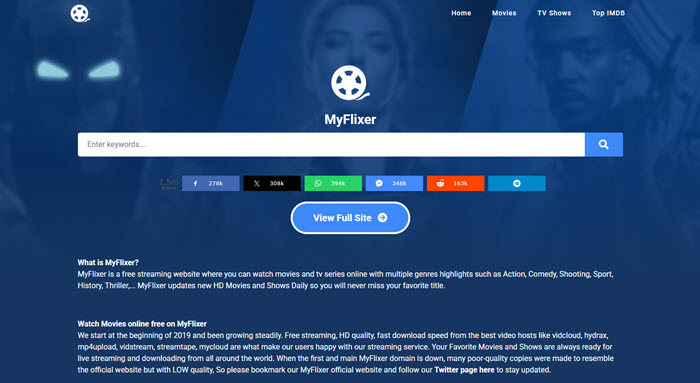
Task: Open the TV Shows nav item
Action: (554, 13)
